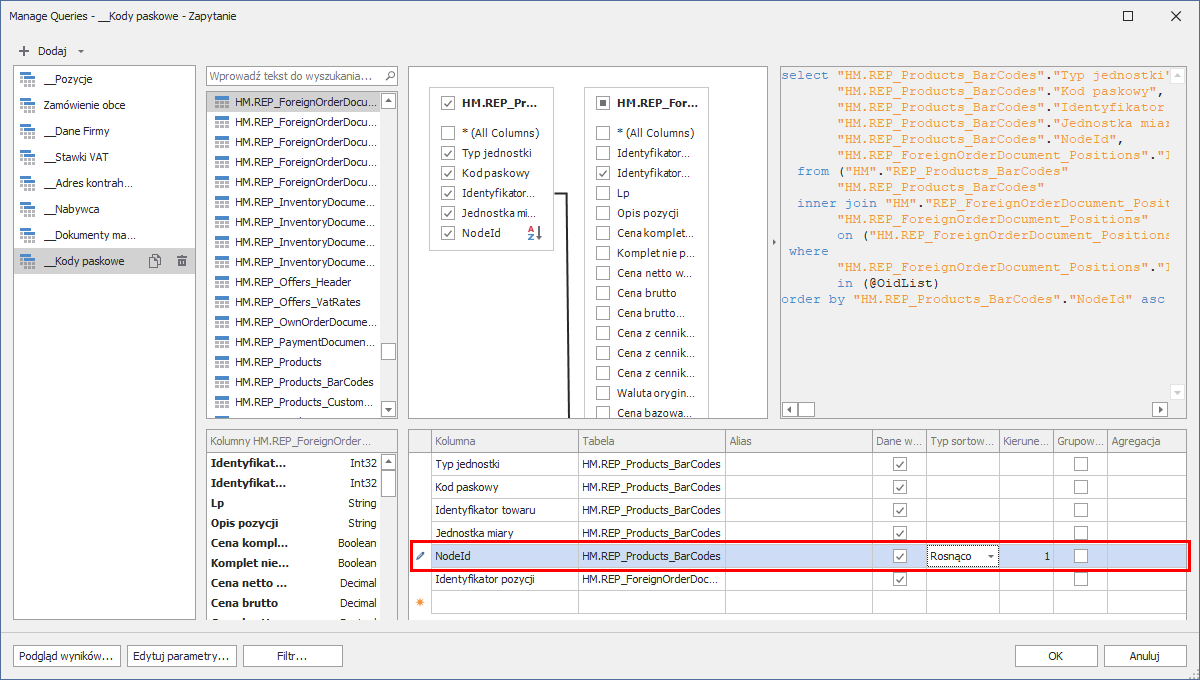Toggle Grupowanie checkbox for NodeId row
Screen dimensions: 1200x680
1080,556
